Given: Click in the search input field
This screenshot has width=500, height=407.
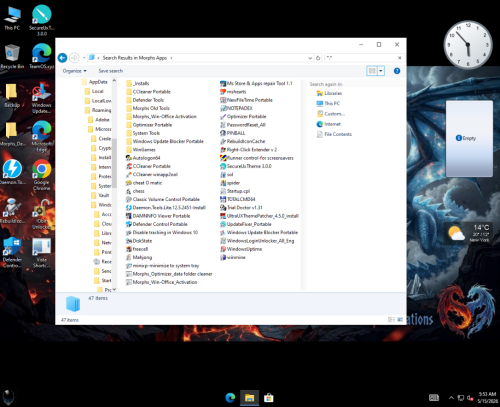Looking at the screenshot, I should coord(361,58).
